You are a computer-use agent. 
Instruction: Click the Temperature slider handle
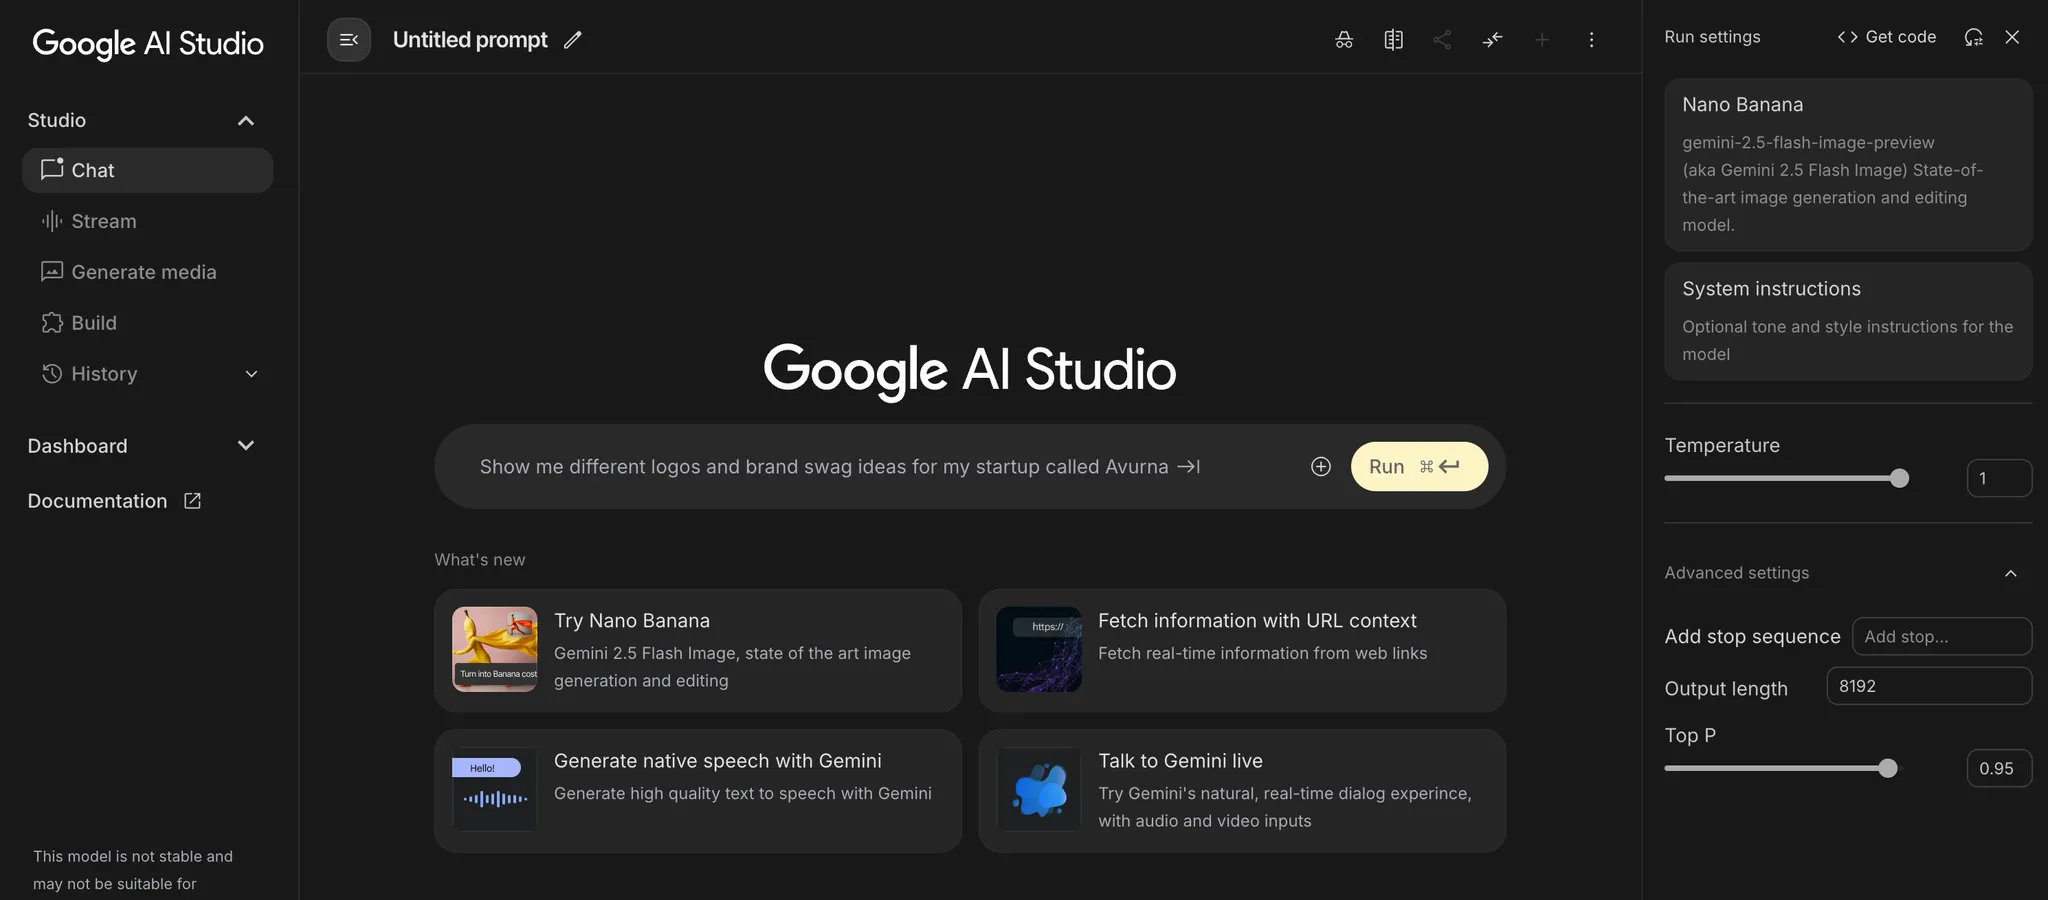tap(1900, 478)
